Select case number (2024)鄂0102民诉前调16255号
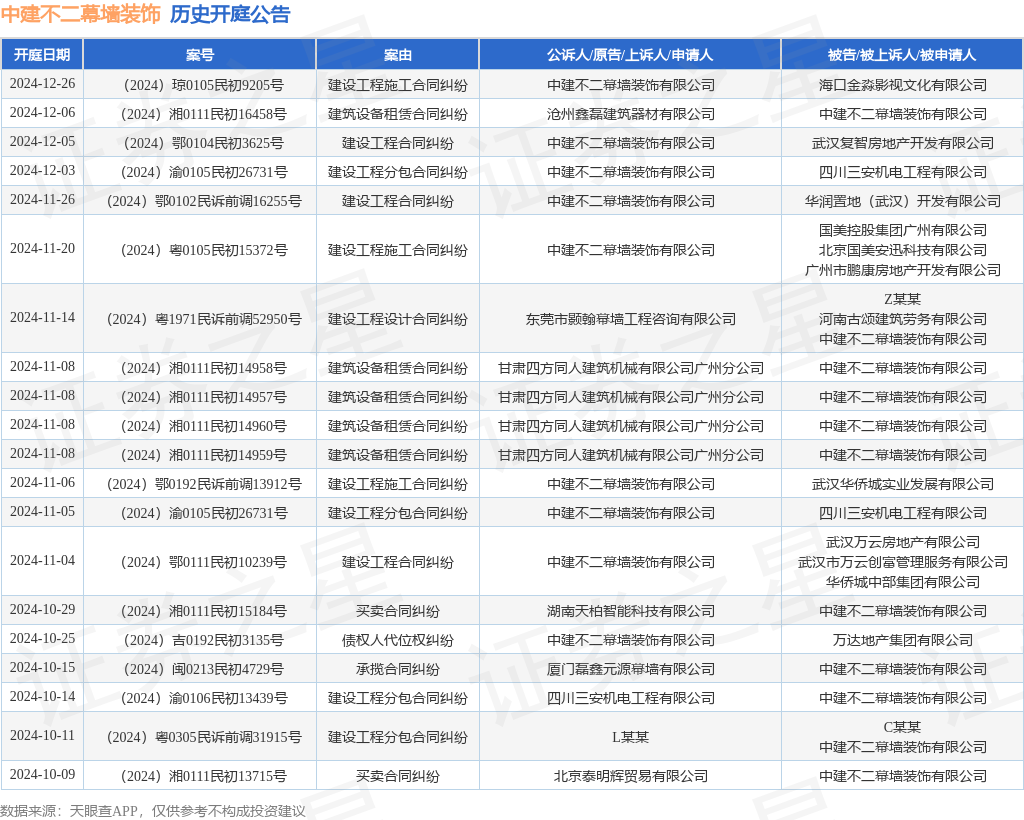 [204, 201]
